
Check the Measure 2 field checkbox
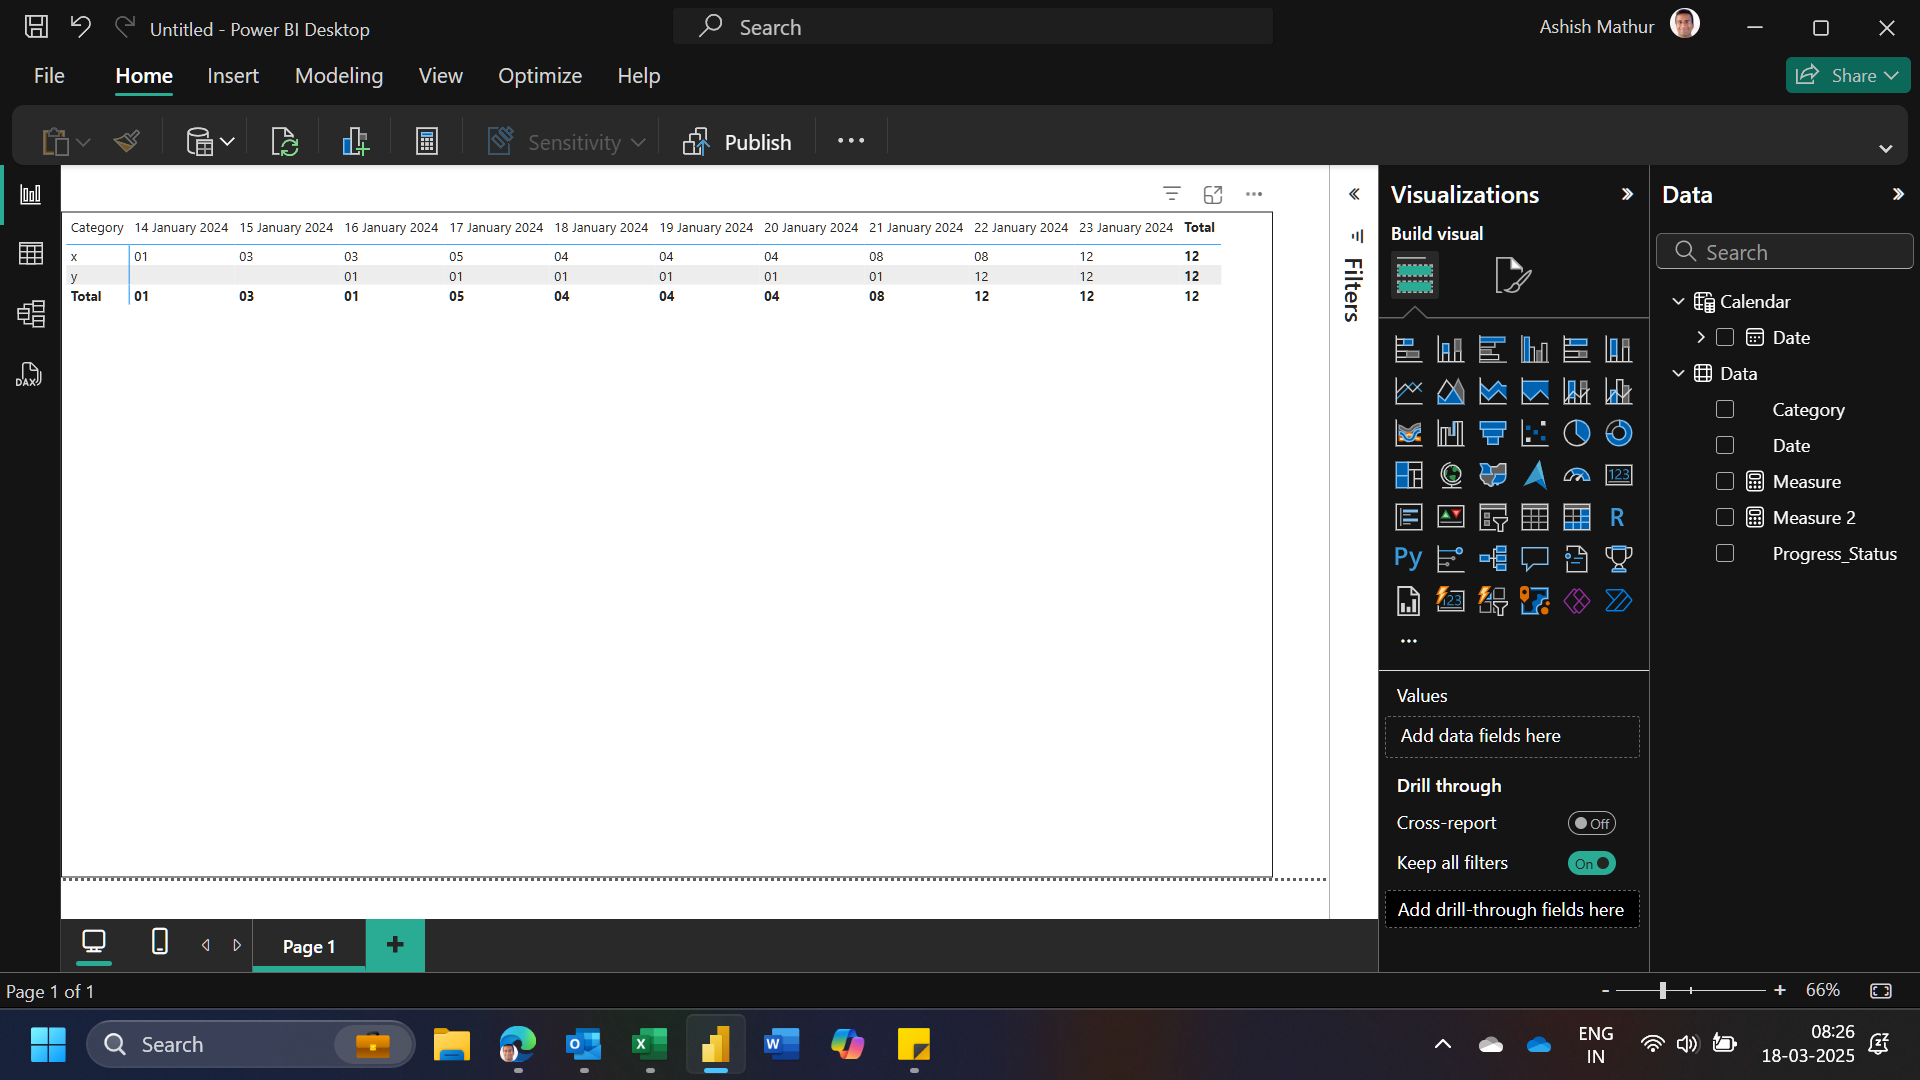[x=1725, y=517]
